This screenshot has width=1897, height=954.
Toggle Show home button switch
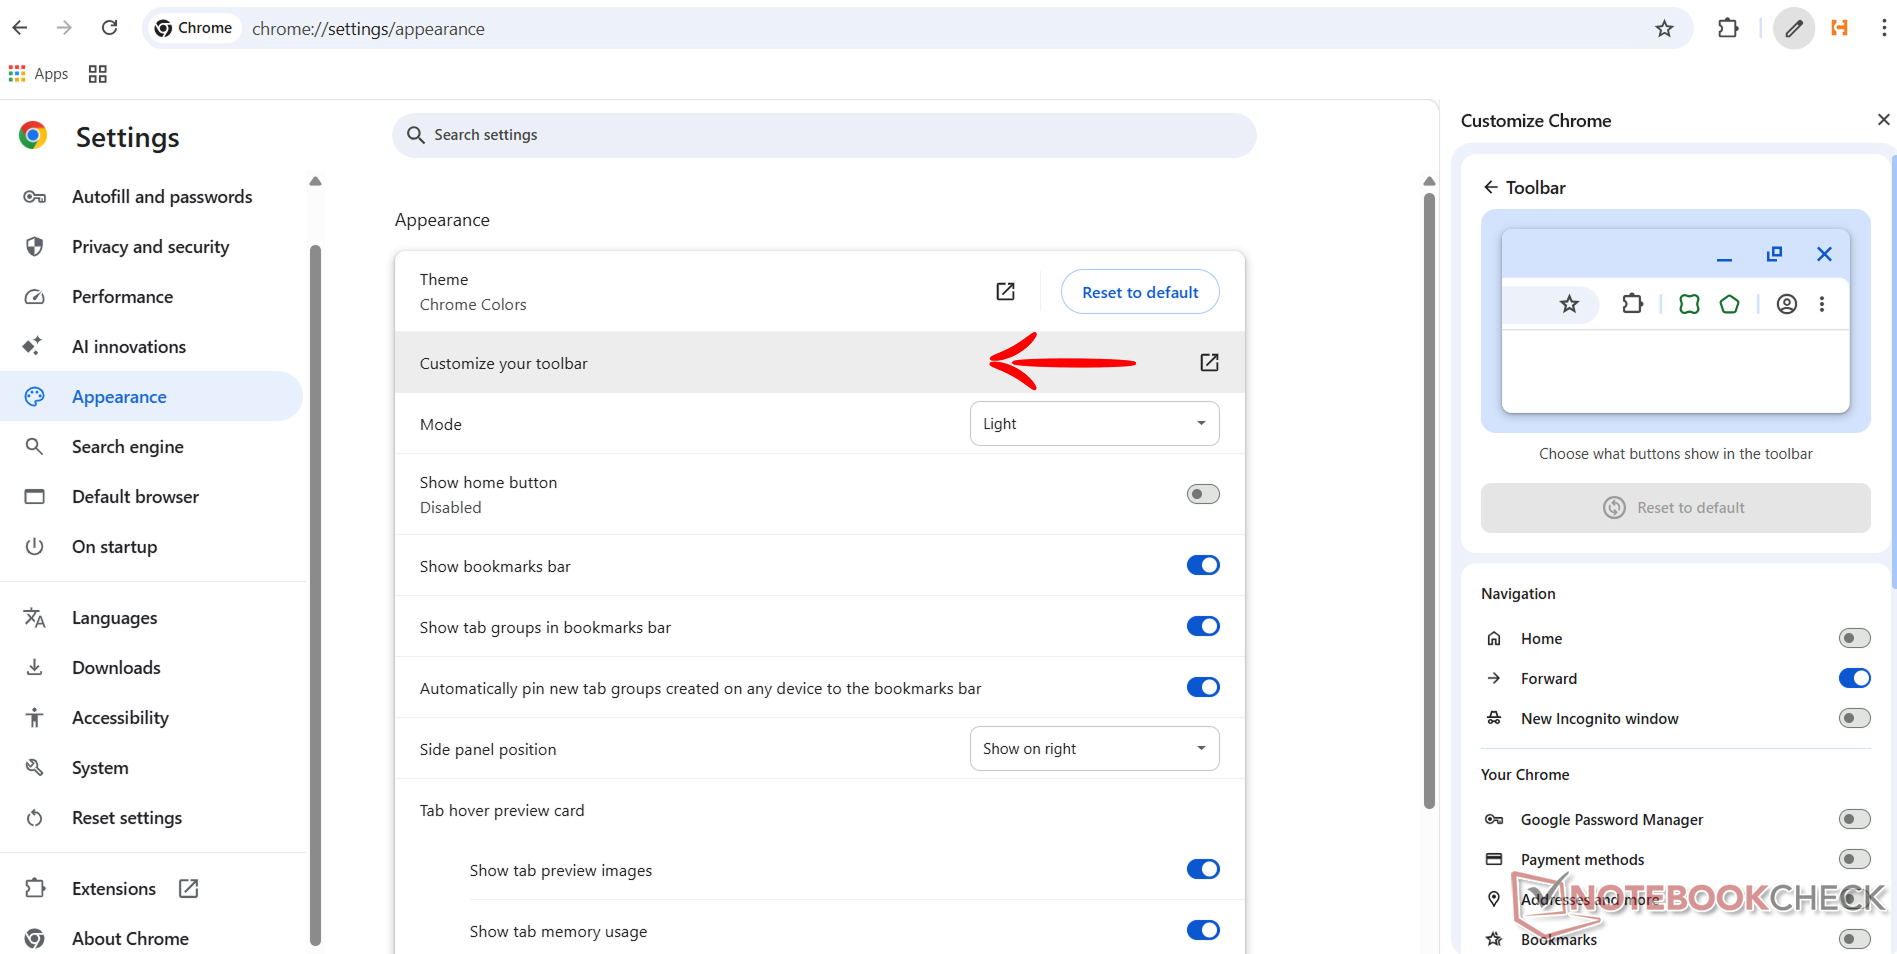click(1202, 494)
